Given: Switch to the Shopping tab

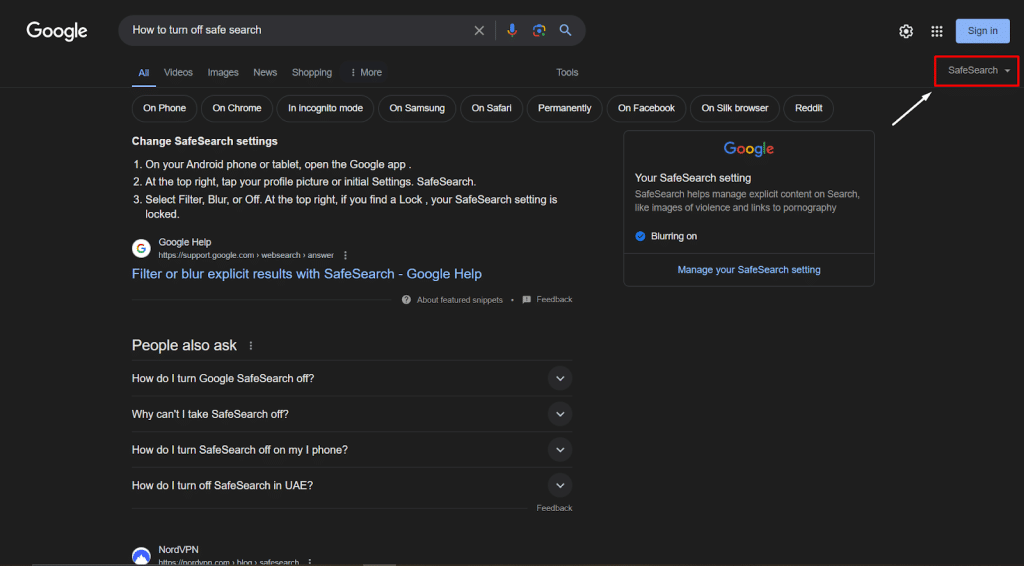Looking at the screenshot, I should (x=312, y=72).
